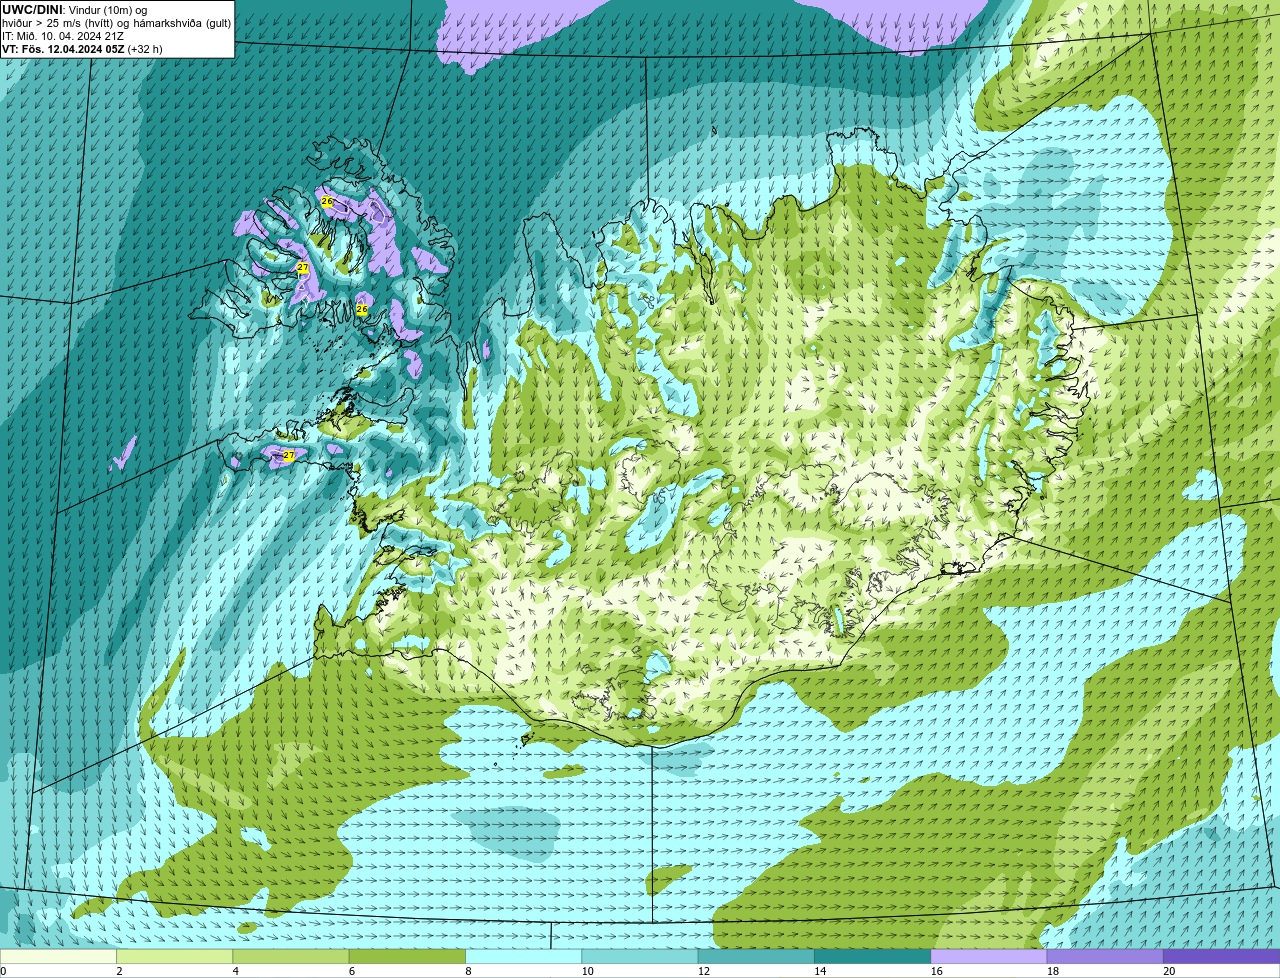
Task: Choose the 14–16 m/s dark teal legend swatch
Action: click(x=873, y=956)
